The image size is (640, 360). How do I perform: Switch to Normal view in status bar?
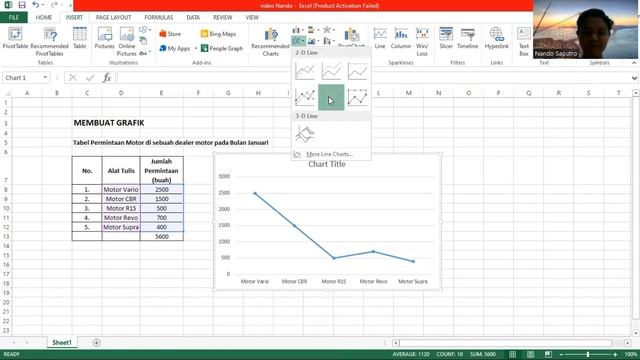tap(512, 354)
